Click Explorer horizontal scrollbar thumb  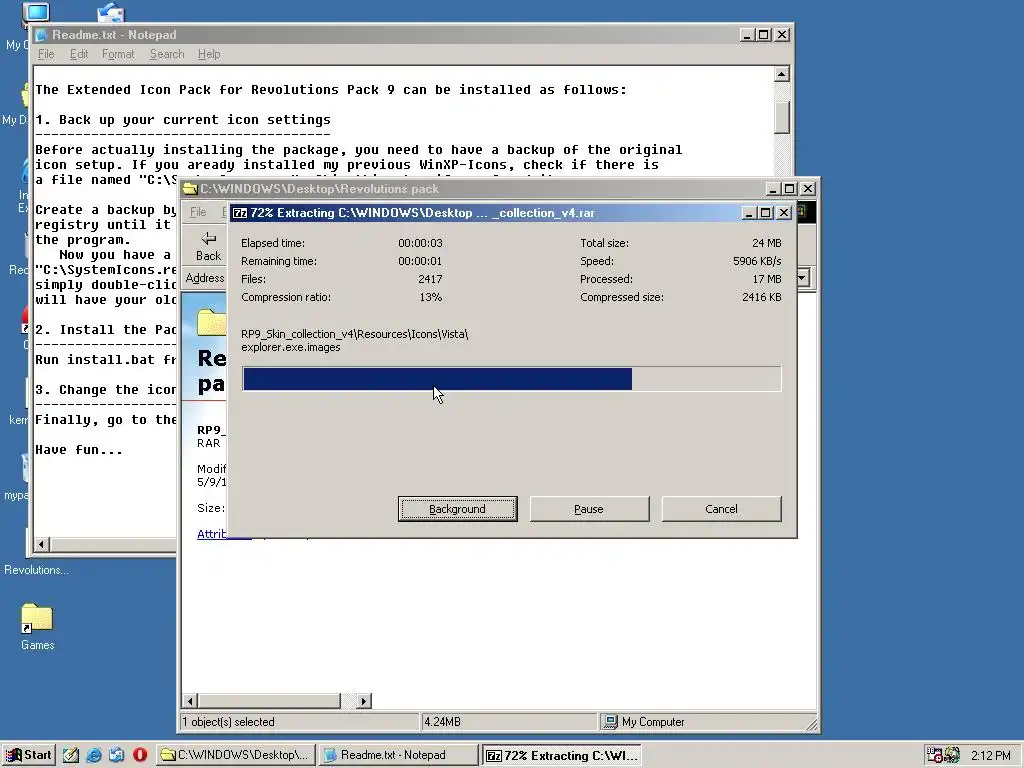click(269, 701)
